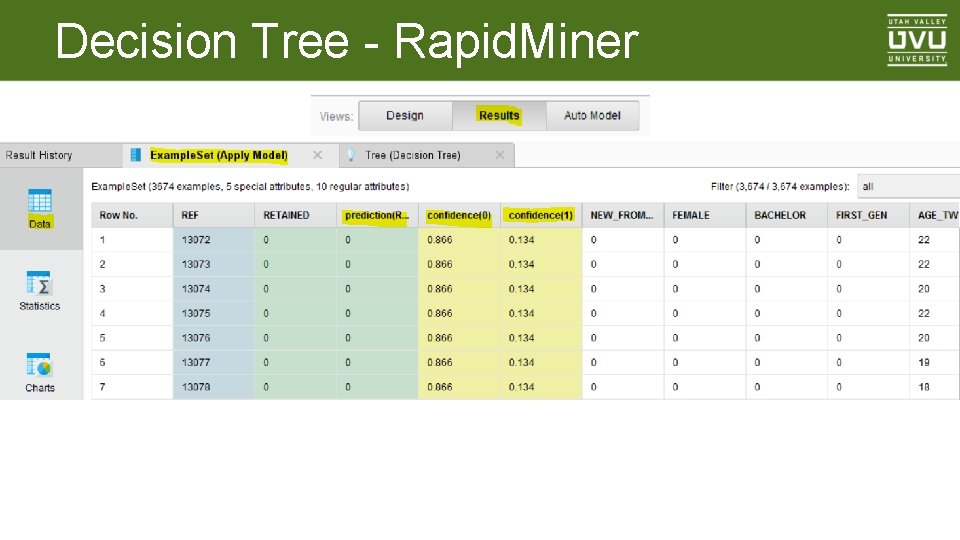Image resolution: width=960 pixels, height=540 pixels.
Task: Click confidence(0) value 0.866 in row 4
Action: [x=459, y=313]
